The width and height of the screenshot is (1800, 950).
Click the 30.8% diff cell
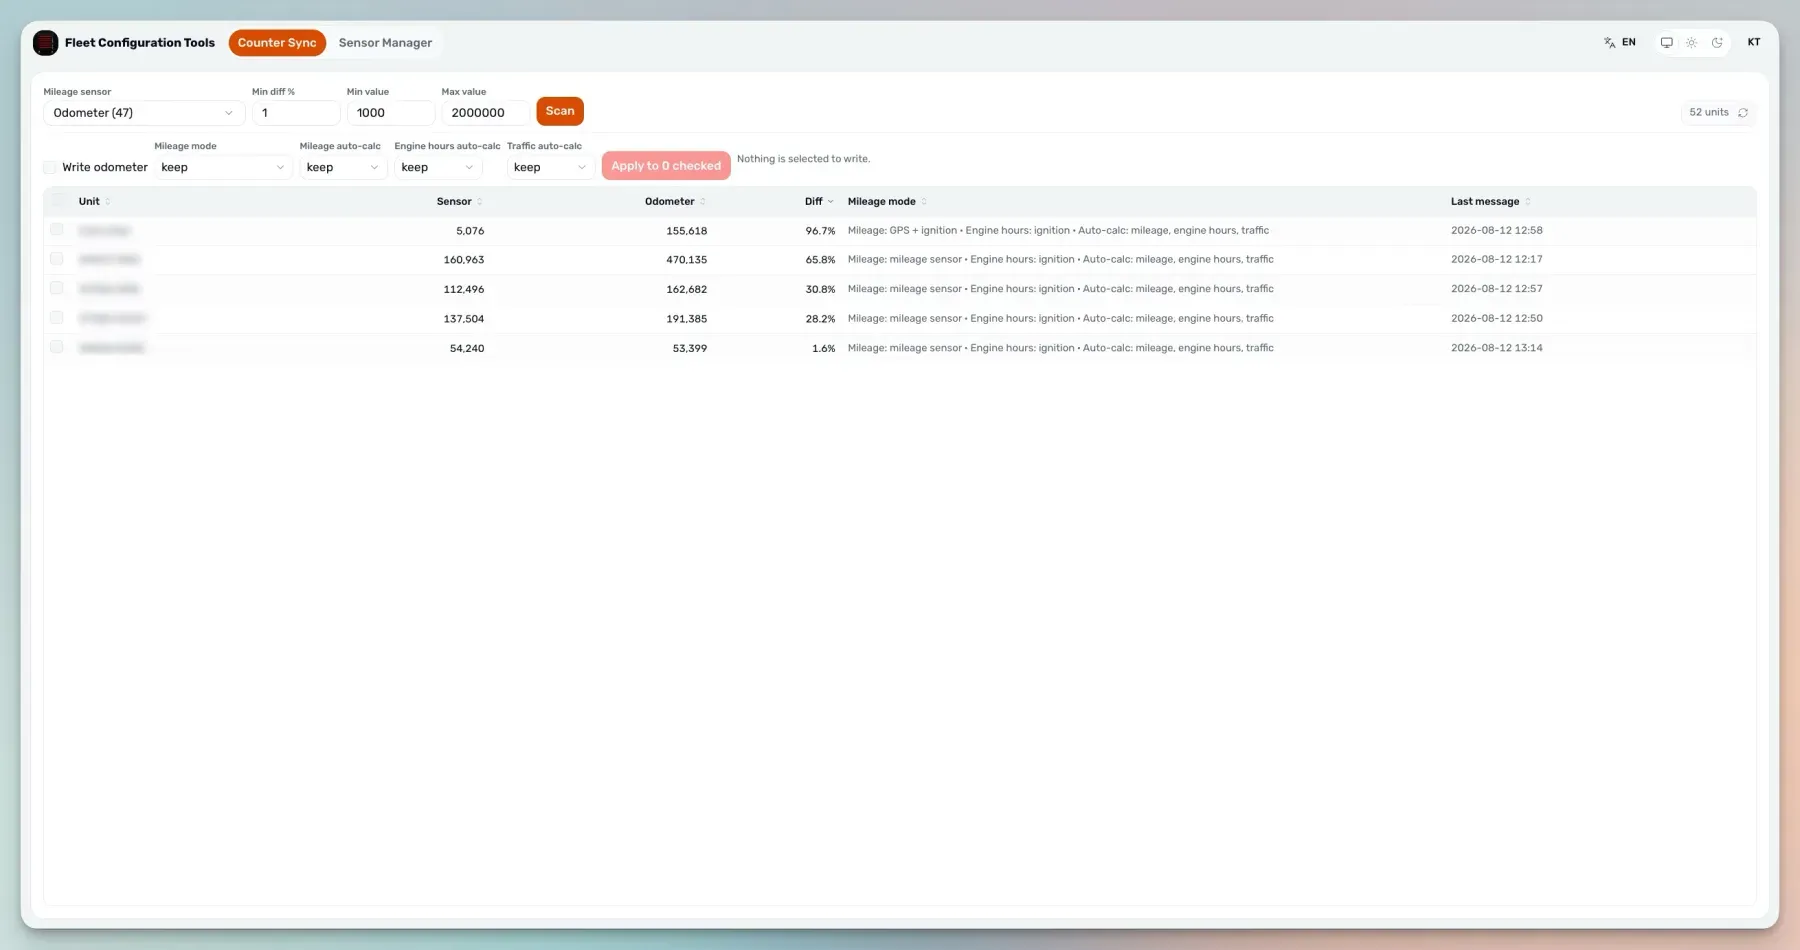coord(820,290)
